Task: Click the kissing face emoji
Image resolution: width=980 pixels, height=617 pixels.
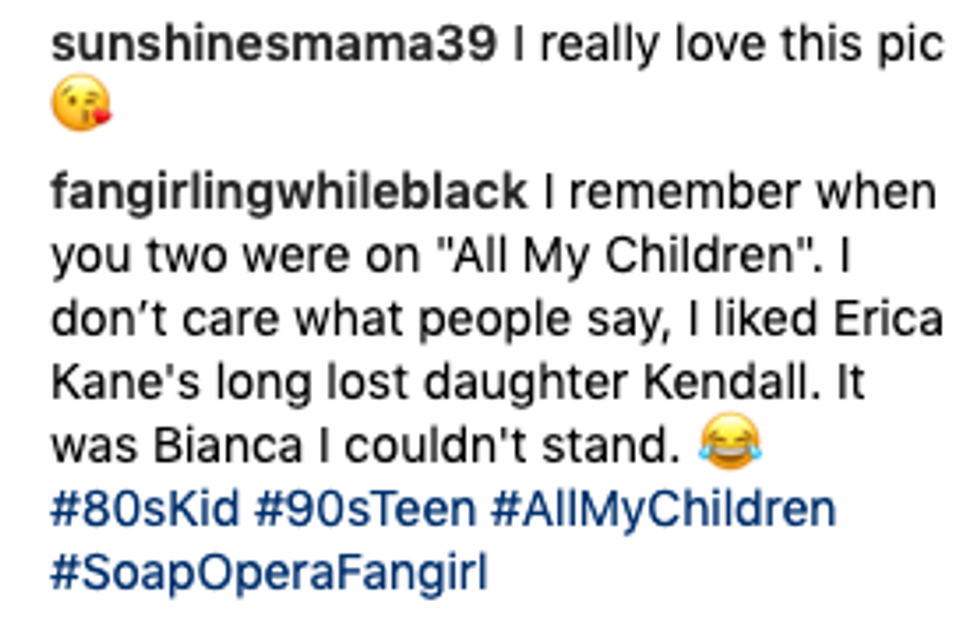Action: click(x=80, y=106)
